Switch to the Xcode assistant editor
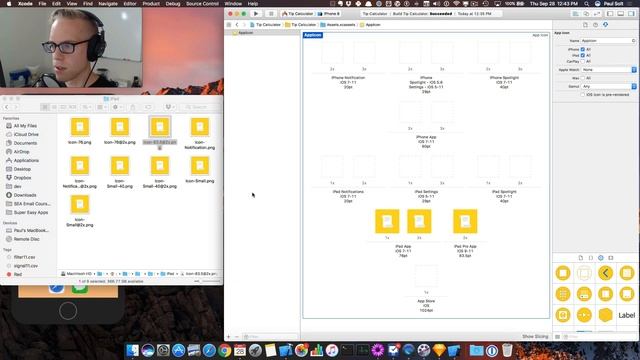Screen dimensions: 640x360 (586, 13)
